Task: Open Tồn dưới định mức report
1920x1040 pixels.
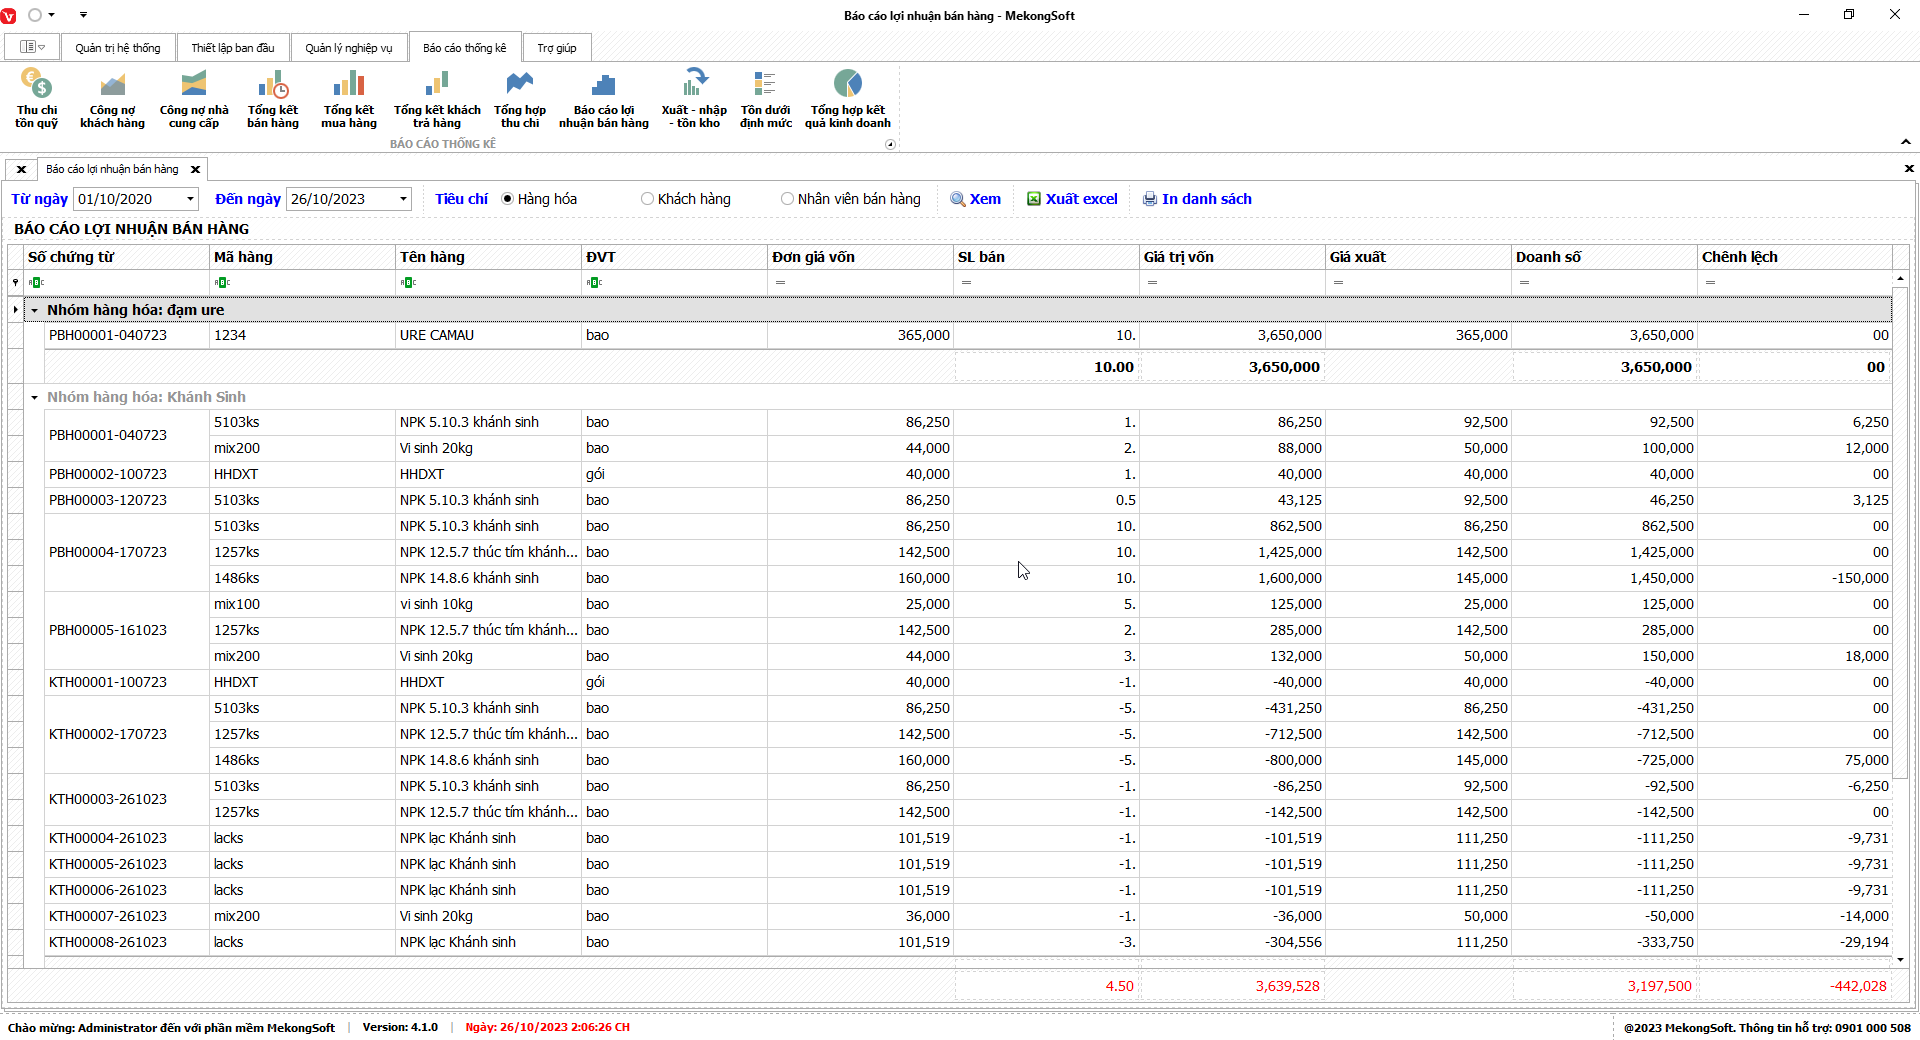Action: click(x=765, y=98)
